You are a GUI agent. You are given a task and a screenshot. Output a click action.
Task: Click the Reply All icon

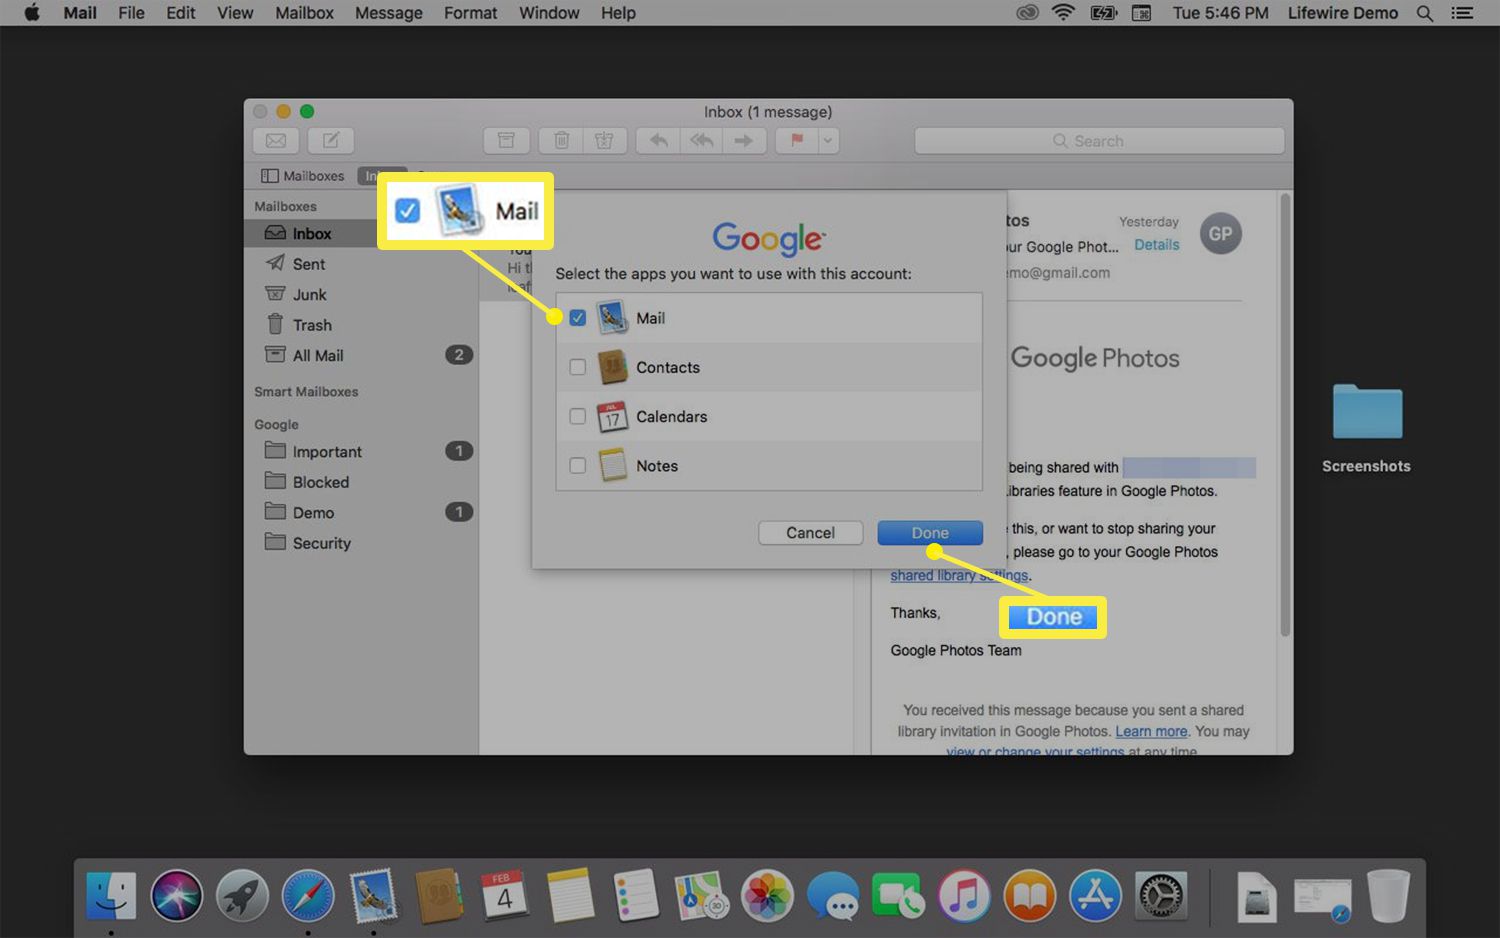[x=701, y=141]
